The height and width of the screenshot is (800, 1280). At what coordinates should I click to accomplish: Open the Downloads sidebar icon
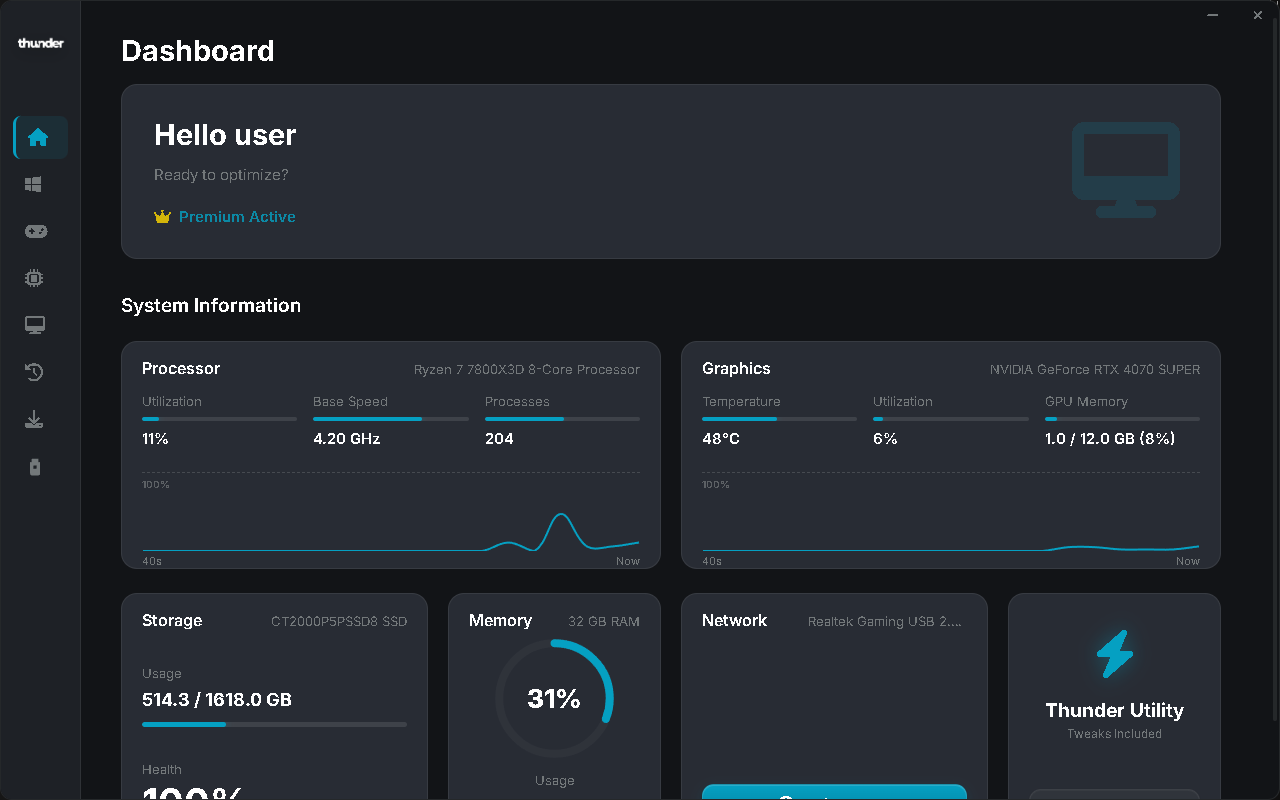pos(34,419)
